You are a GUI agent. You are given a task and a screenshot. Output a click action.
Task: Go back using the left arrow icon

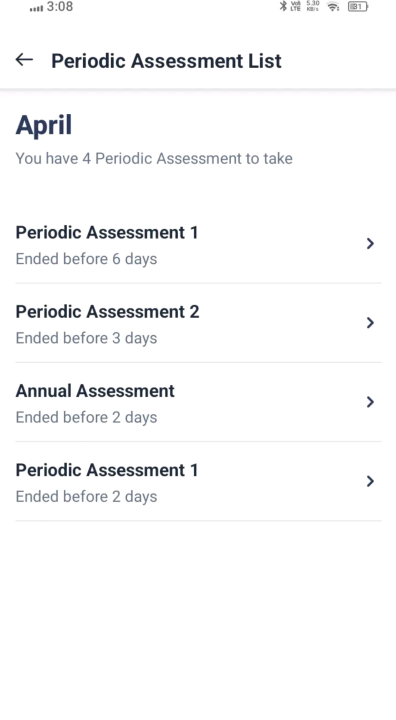click(x=24, y=60)
